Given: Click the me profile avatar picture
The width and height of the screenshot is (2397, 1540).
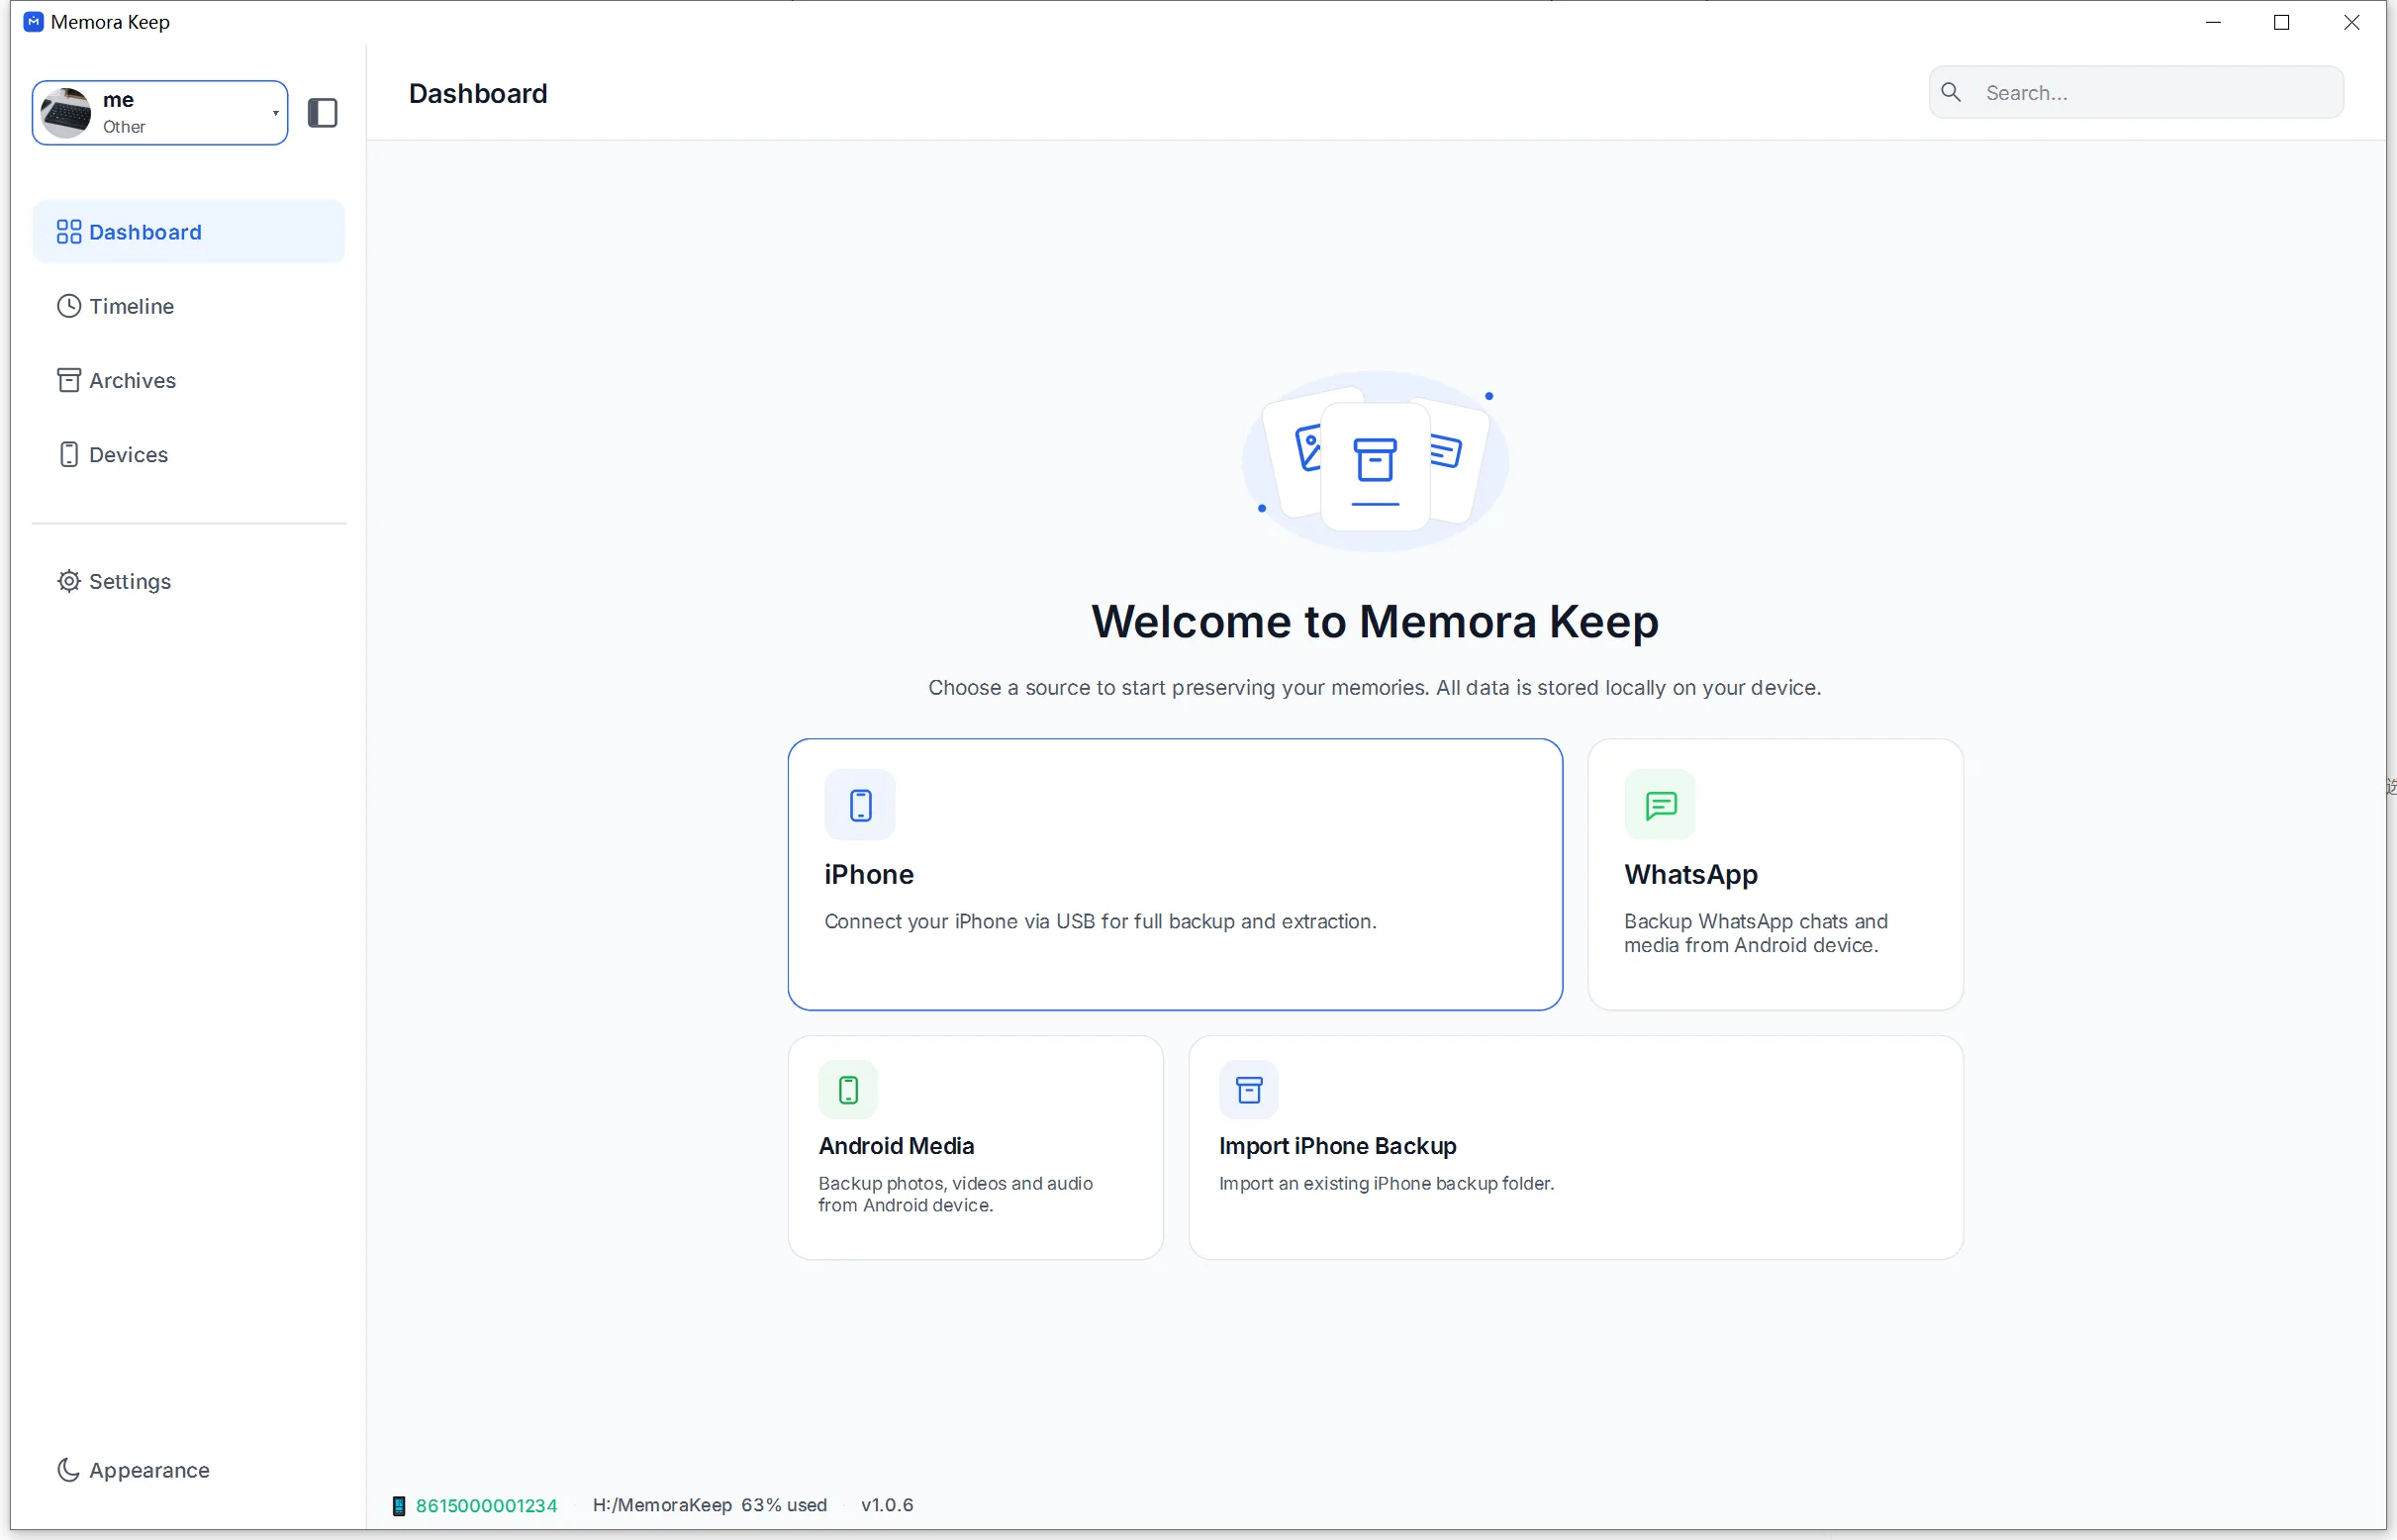Looking at the screenshot, I should coord(66,113).
